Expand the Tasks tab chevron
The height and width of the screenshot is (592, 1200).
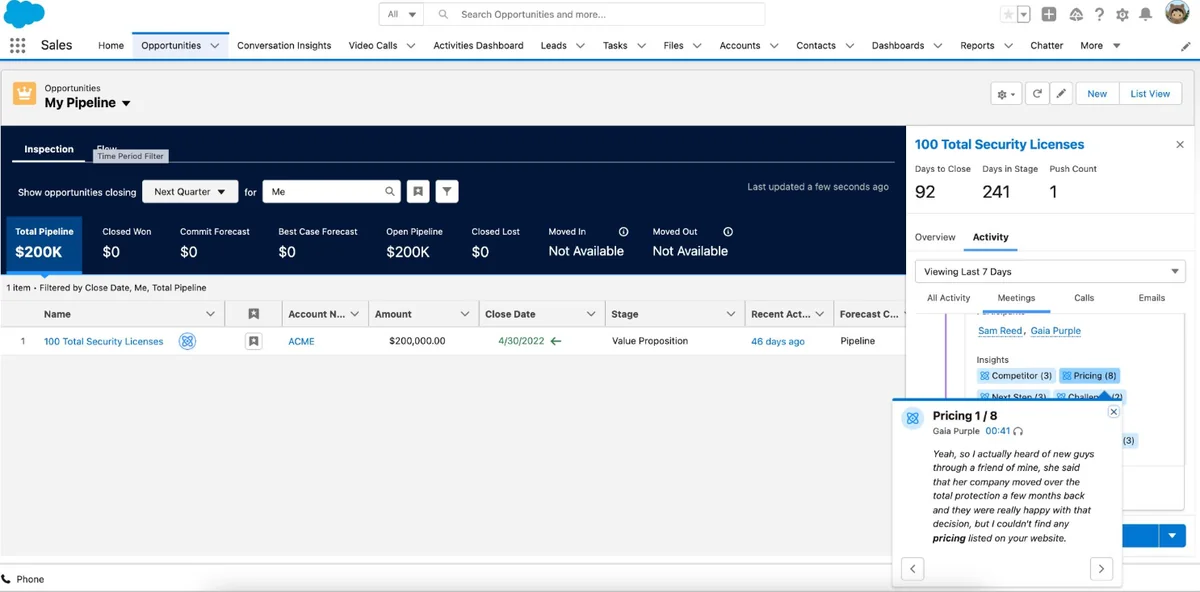click(x=641, y=46)
